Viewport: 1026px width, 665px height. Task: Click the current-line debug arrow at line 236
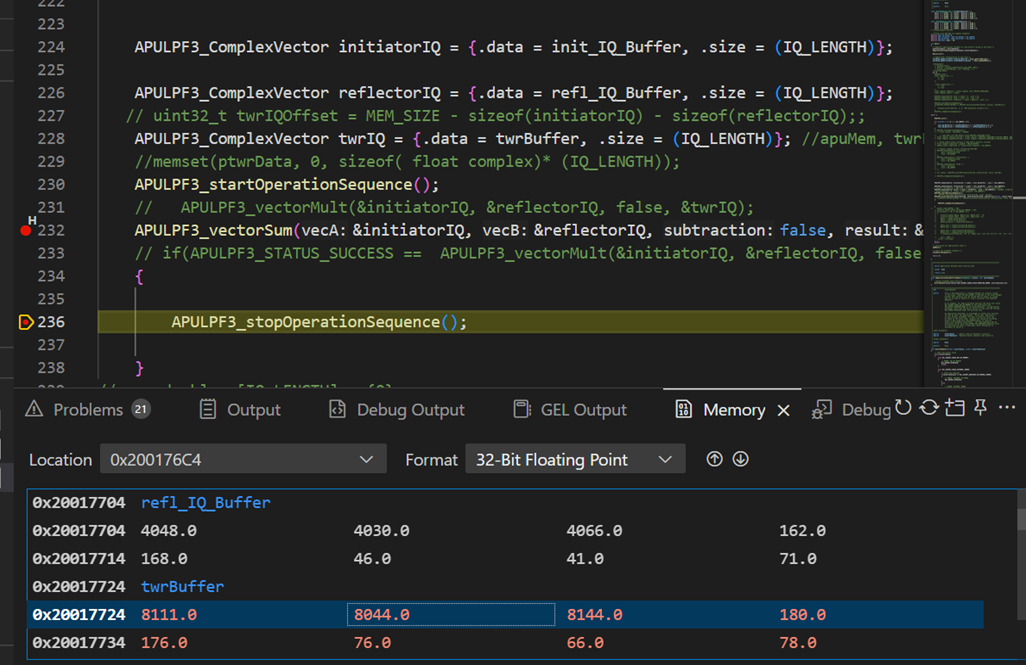pos(25,322)
